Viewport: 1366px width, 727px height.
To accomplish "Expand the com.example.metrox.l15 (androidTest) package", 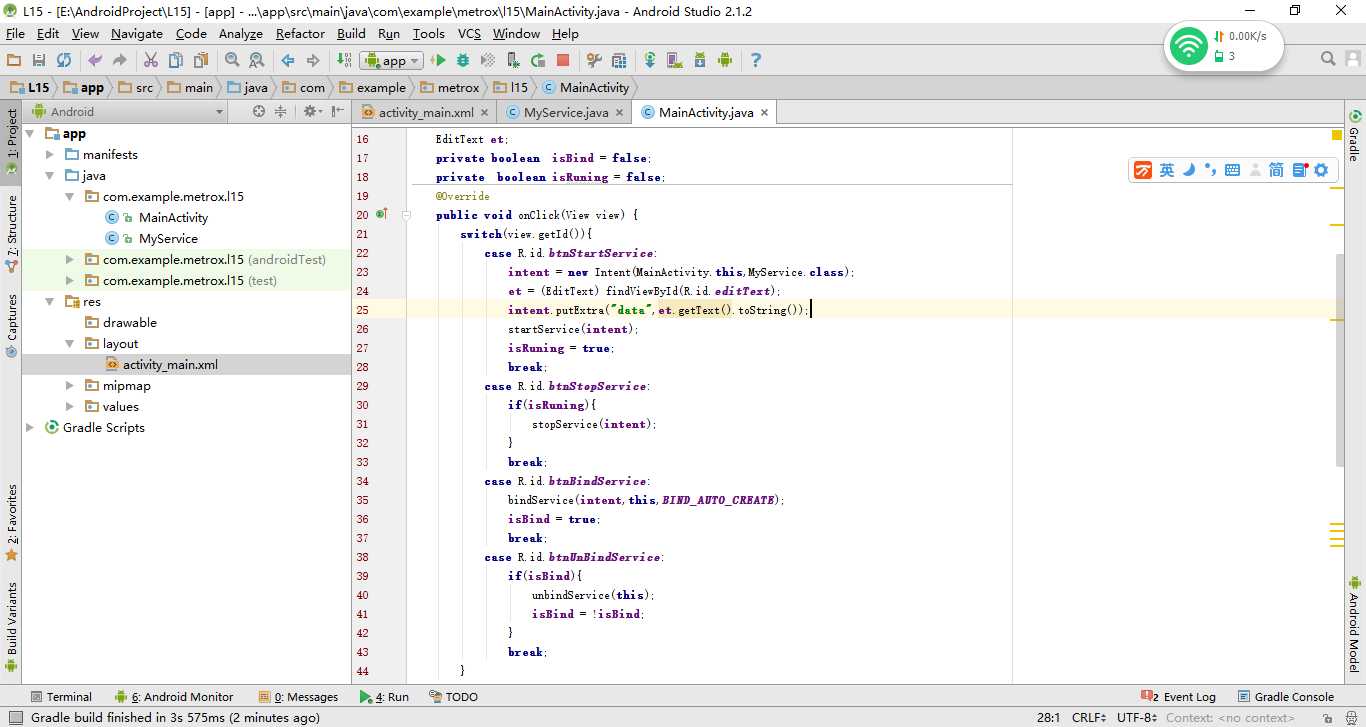I will (70, 259).
